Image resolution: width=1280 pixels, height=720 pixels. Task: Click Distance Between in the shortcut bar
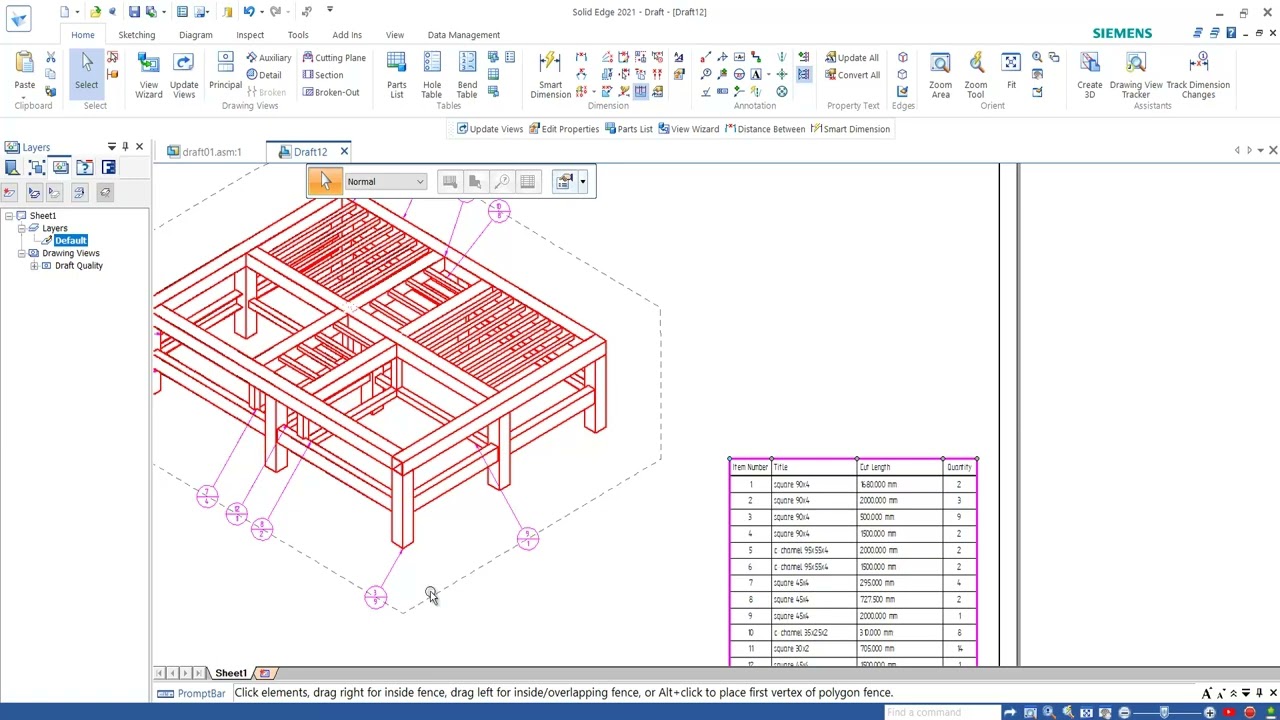tap(764, 129)
